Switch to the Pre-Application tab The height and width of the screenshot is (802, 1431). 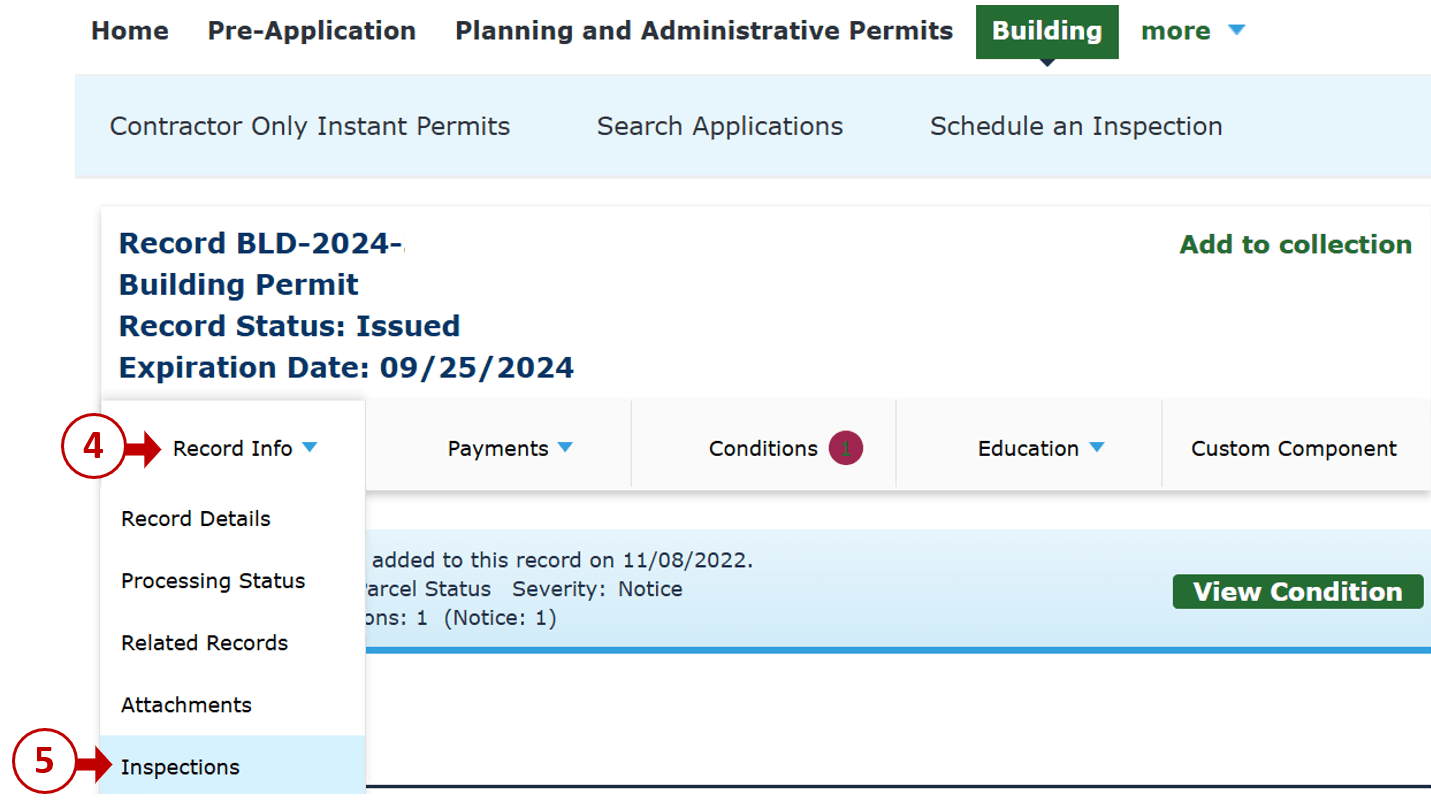click(x=312, y=31)
